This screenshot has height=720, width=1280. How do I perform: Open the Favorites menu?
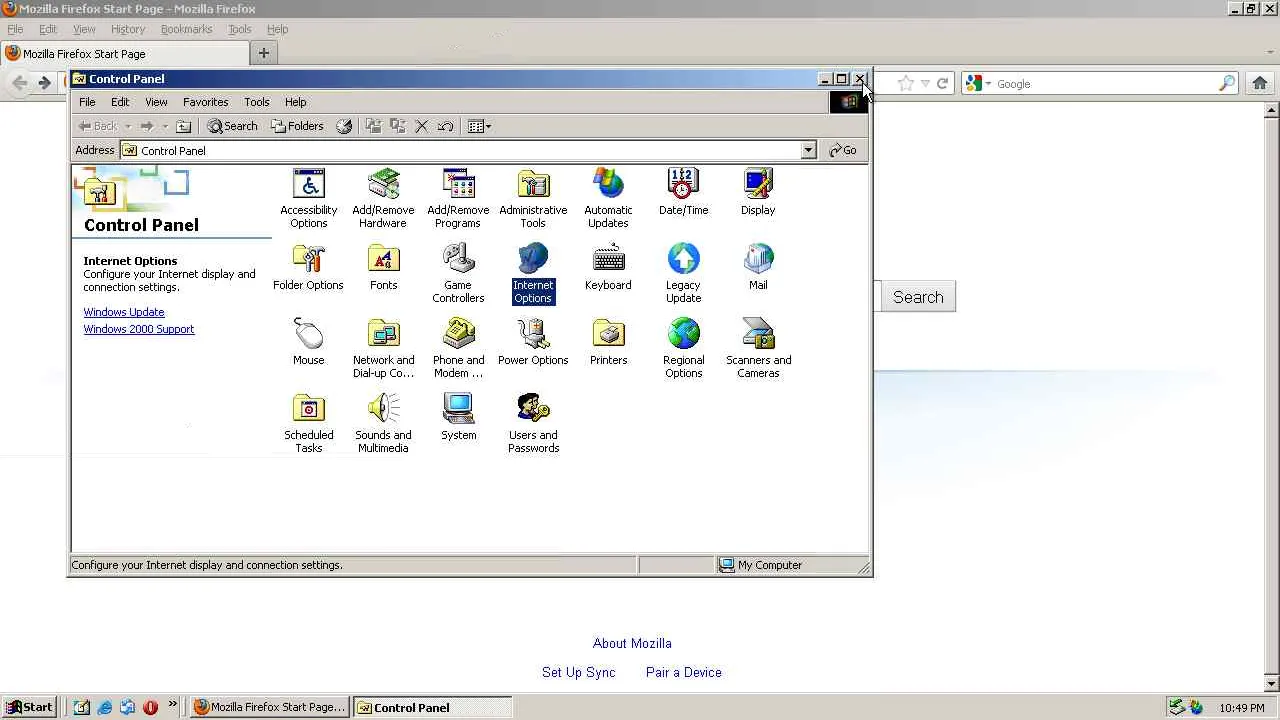(205, 102)
